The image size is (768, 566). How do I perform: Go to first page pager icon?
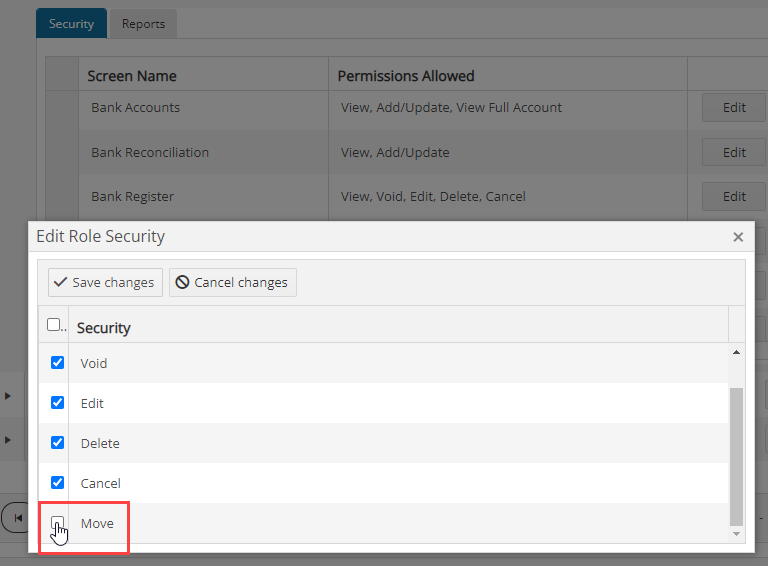click(x=18, y=518)
